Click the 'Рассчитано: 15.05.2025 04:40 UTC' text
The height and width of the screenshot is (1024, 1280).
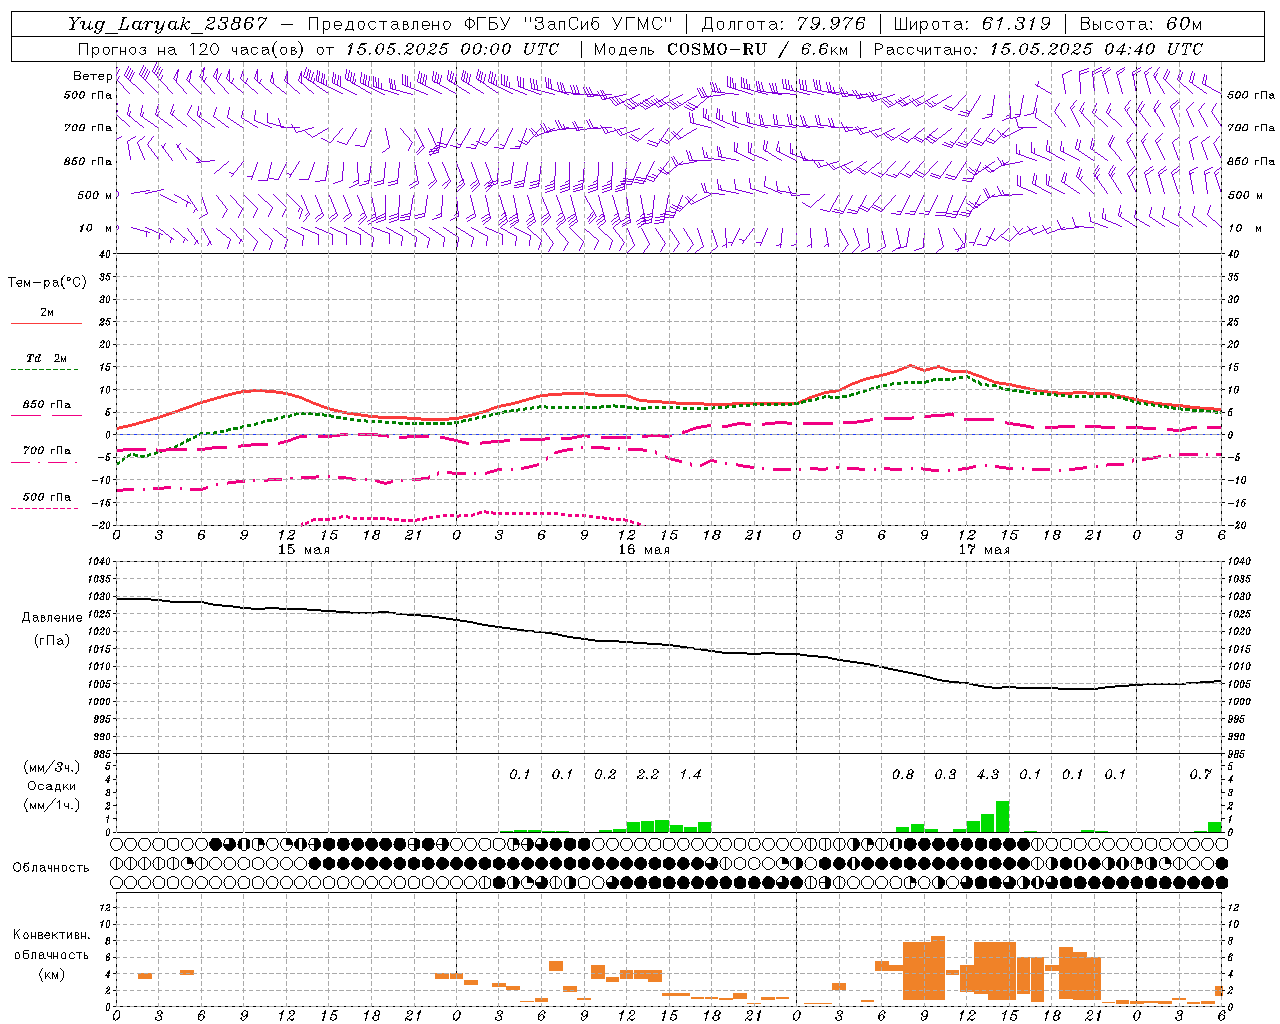point(1038,49)
